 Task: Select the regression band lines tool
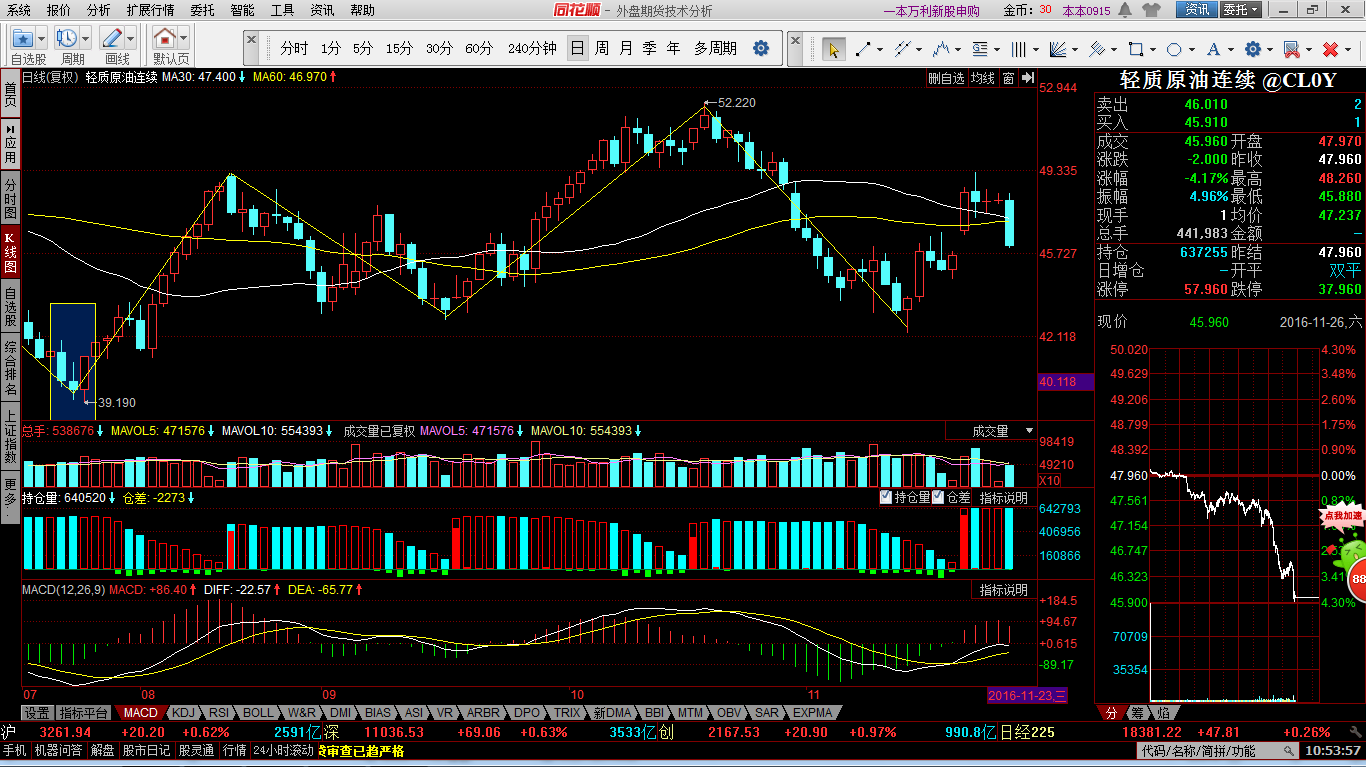pyautogui.click(x=1096, y=48)
